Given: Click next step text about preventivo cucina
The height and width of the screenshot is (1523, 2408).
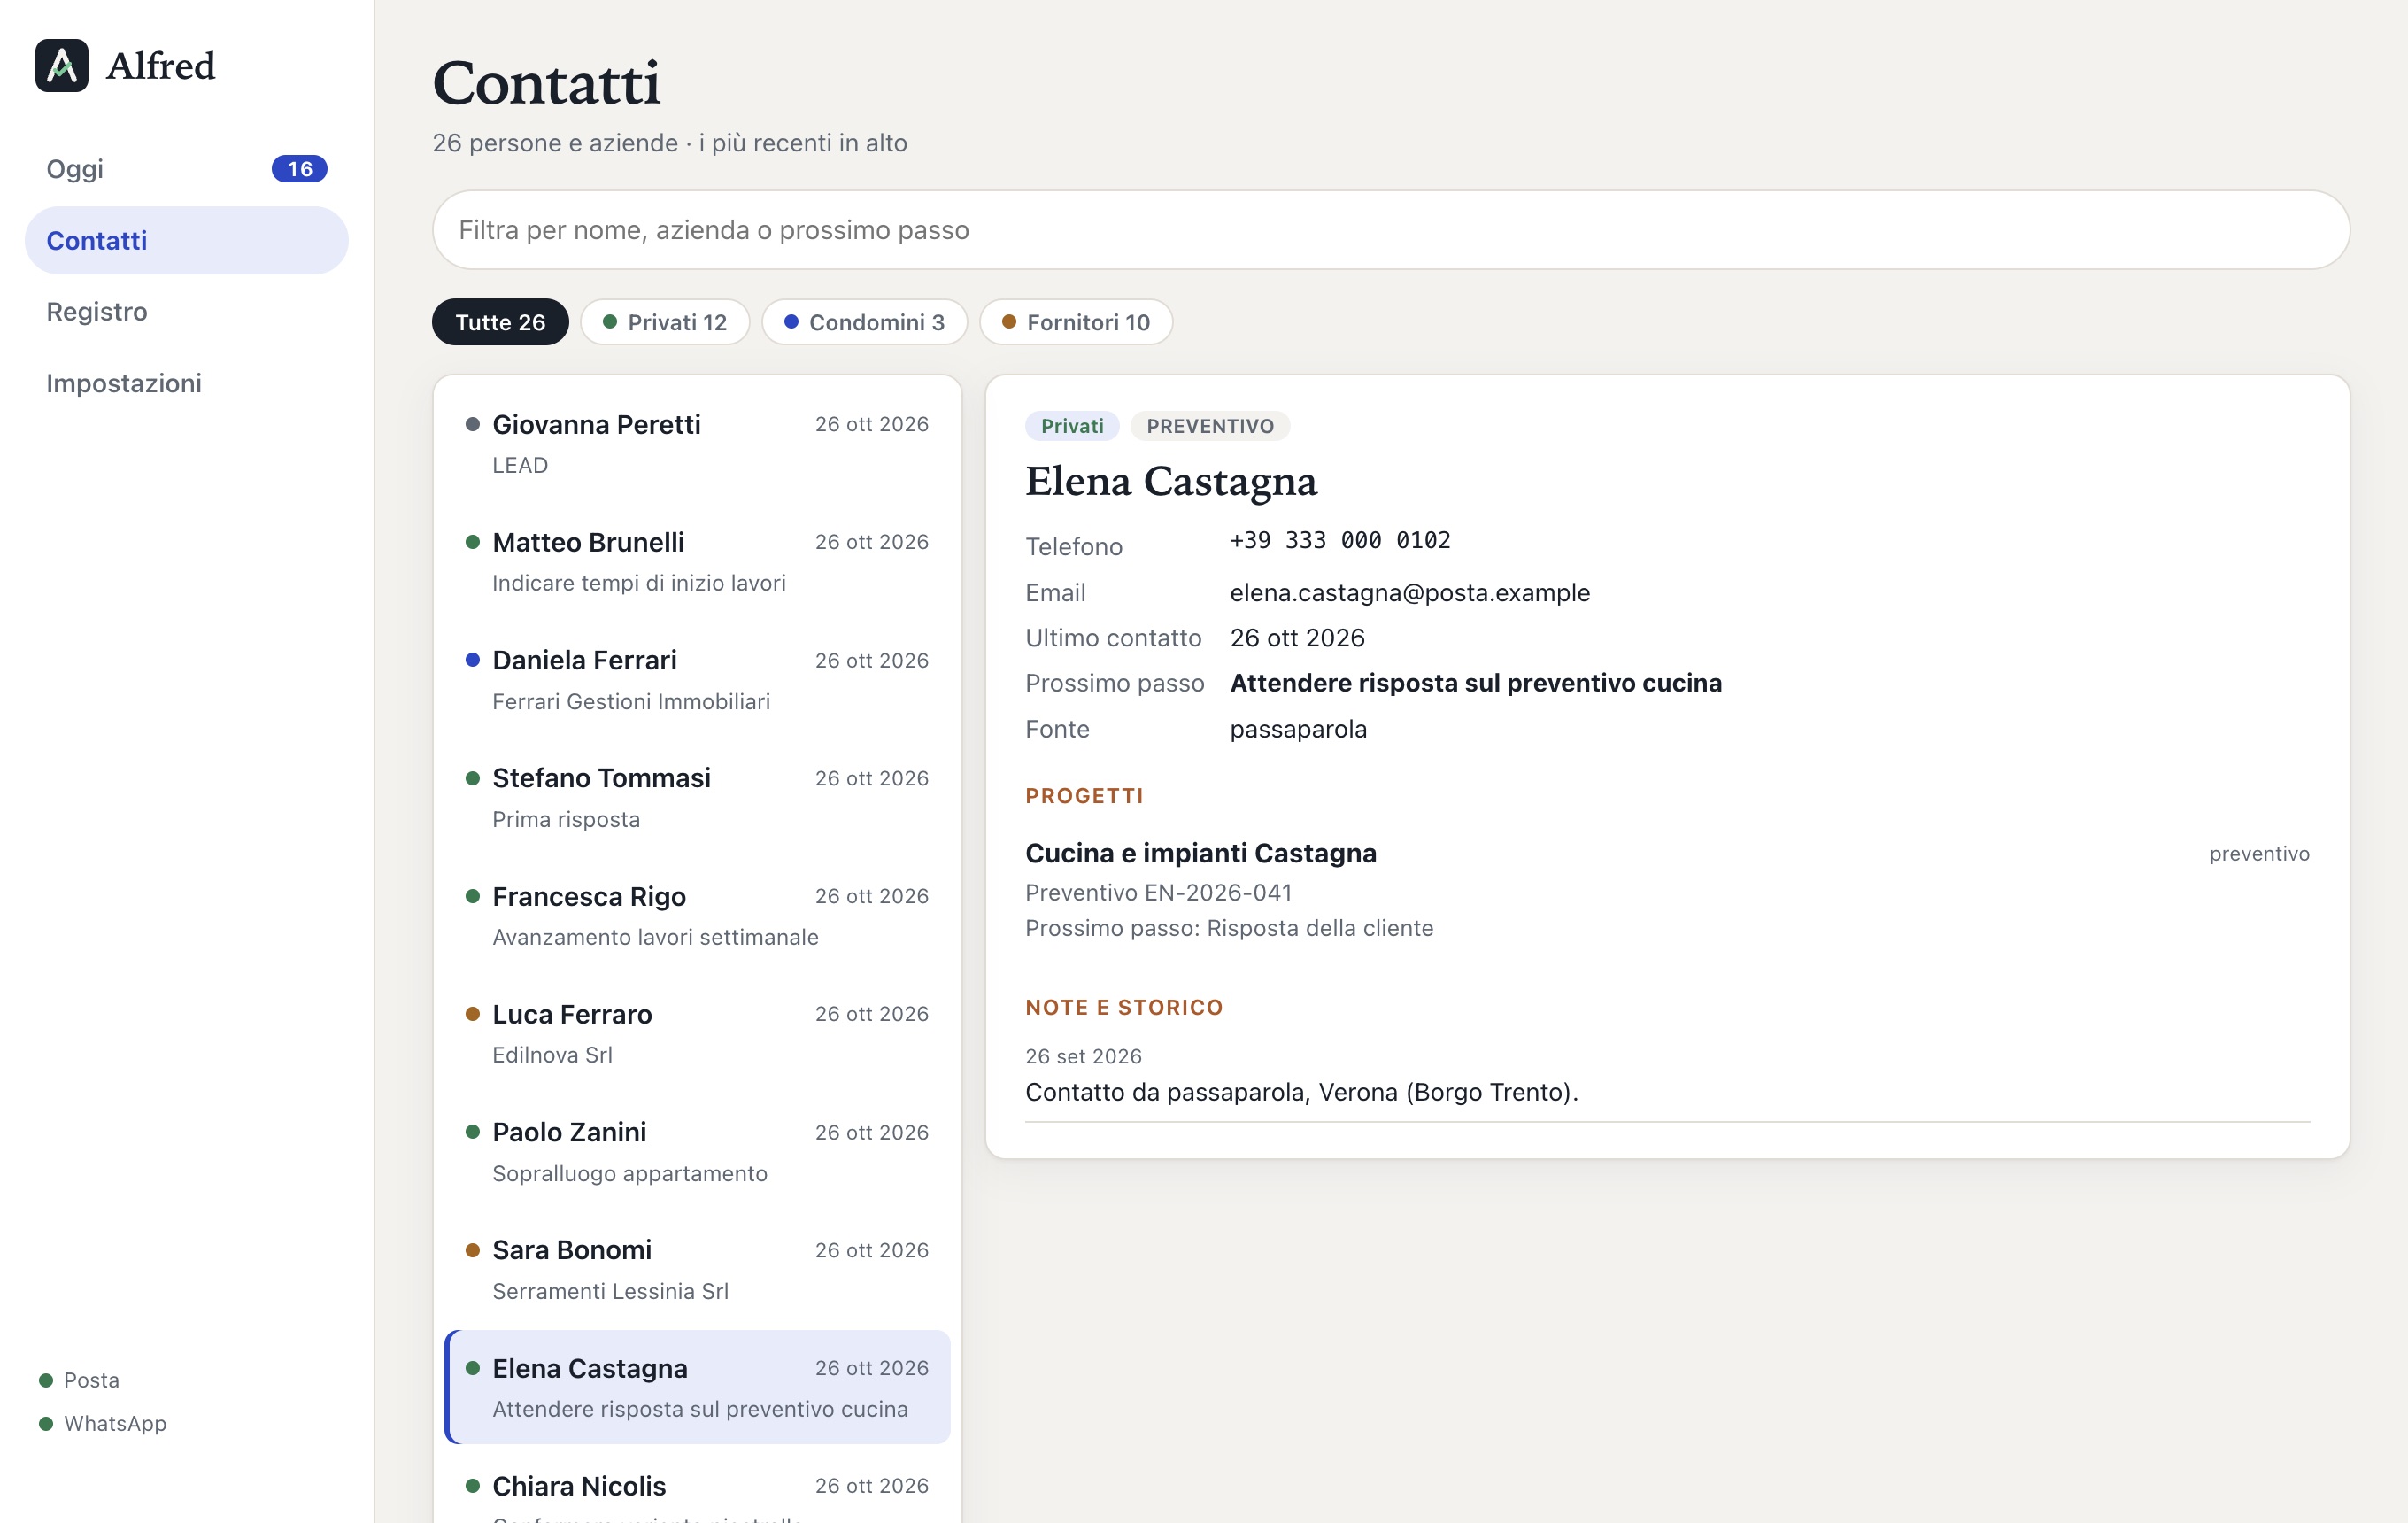Looking at the screenshot, I should coord(1476,683).
